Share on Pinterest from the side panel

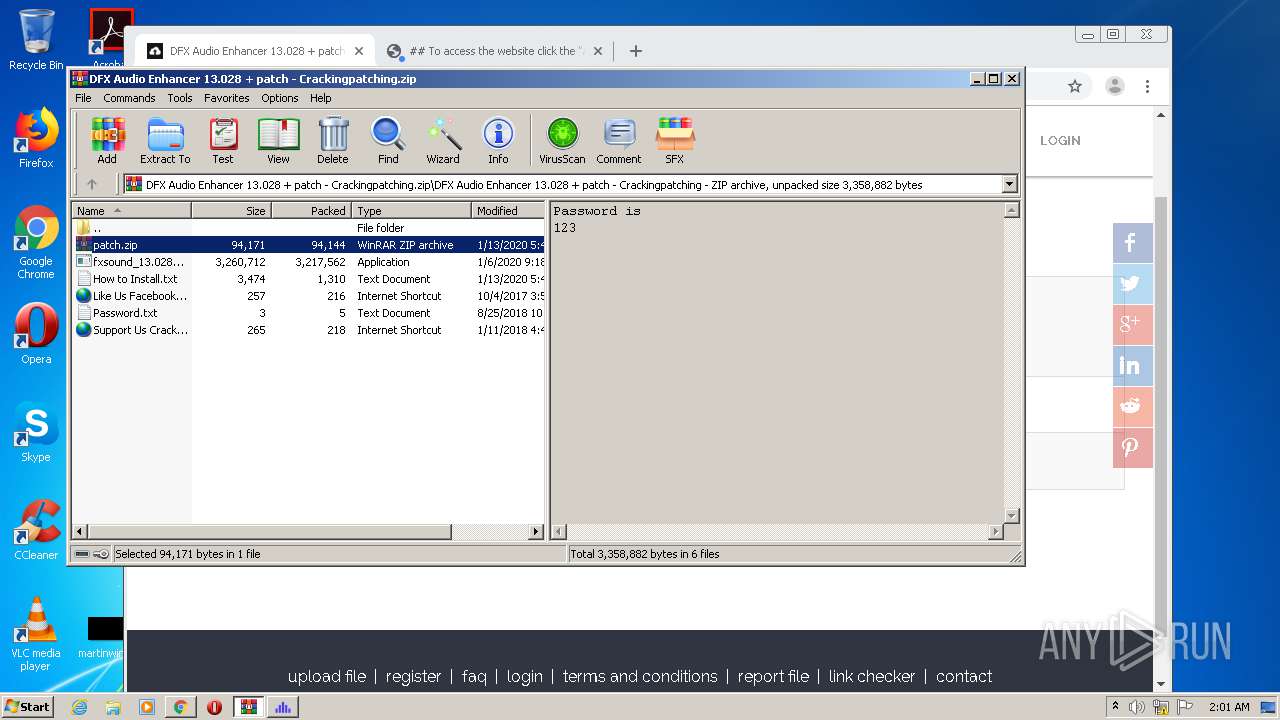click(x=1132, y=448)
